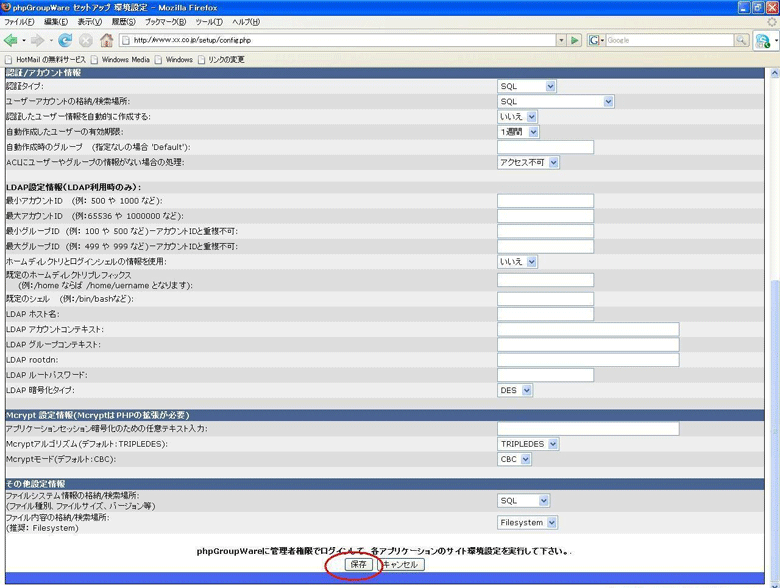Open the LDAP 暗号化タイプ DES dropdown
780x588 pixels.
[515, 391]
